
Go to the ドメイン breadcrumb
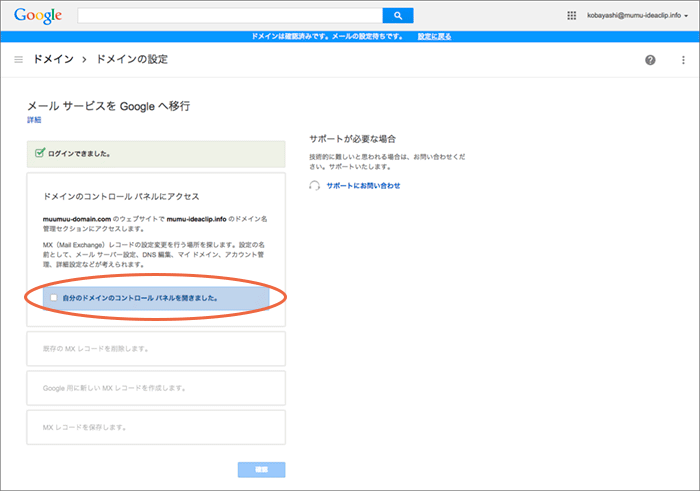[54, 59]
